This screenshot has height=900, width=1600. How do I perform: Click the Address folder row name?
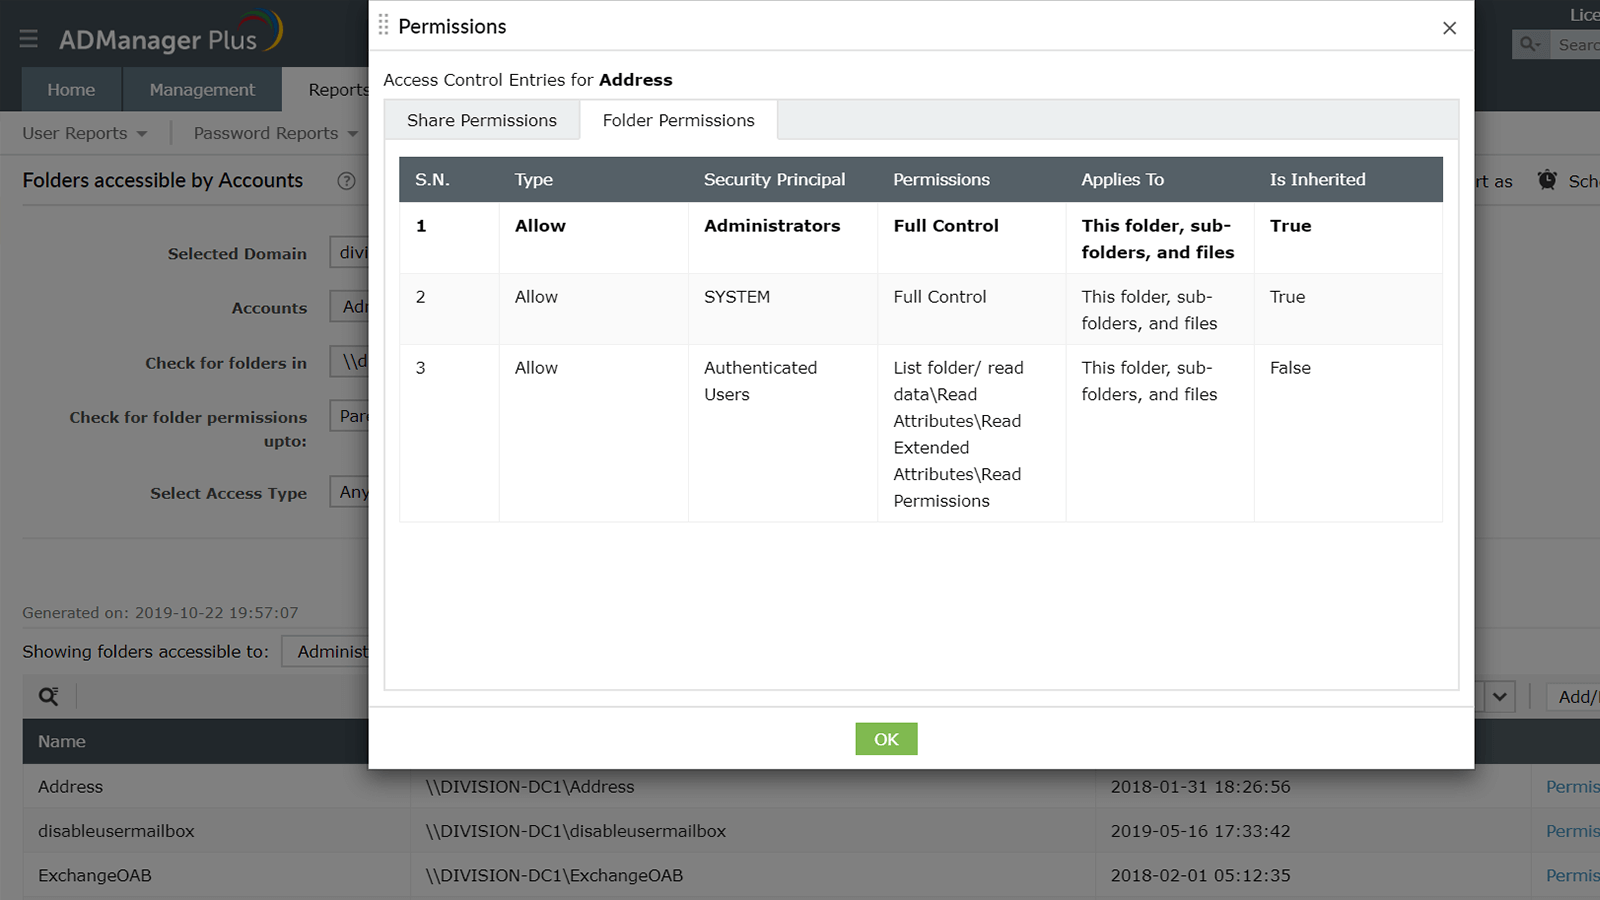[70, 787]
